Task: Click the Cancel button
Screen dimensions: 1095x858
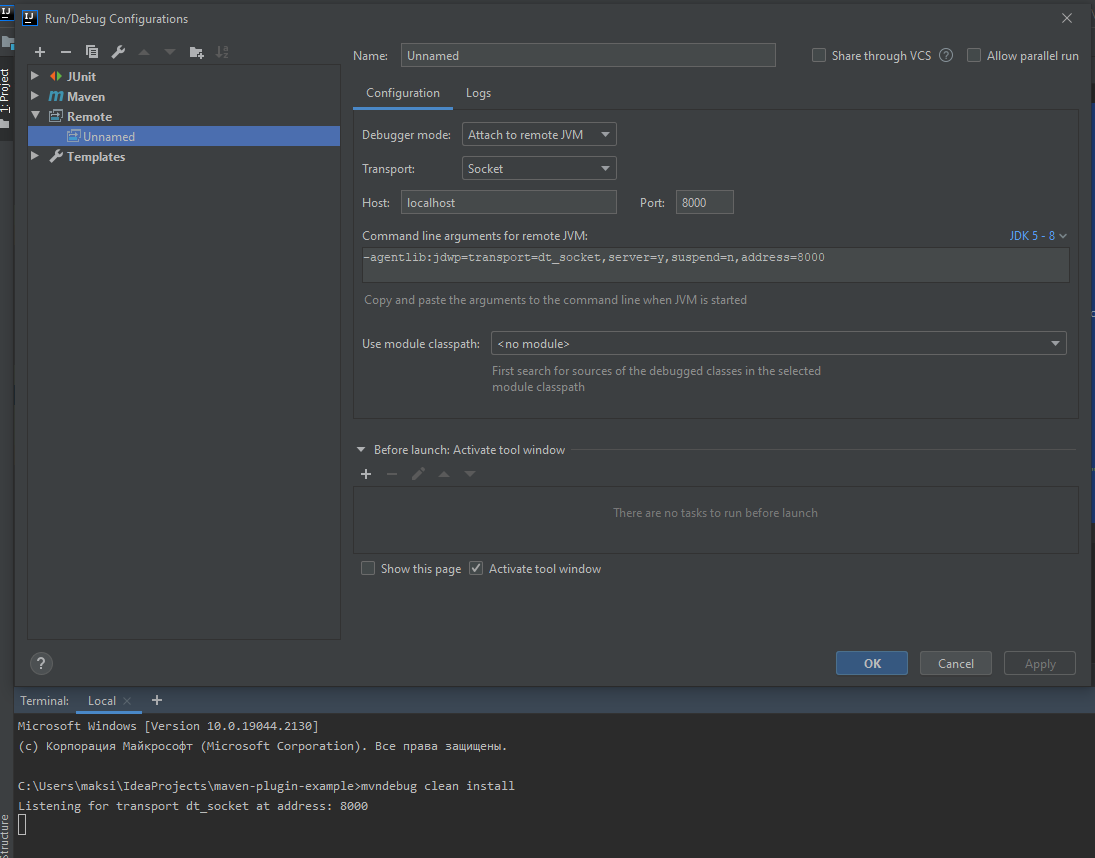Action: click(x=955, y=663)
